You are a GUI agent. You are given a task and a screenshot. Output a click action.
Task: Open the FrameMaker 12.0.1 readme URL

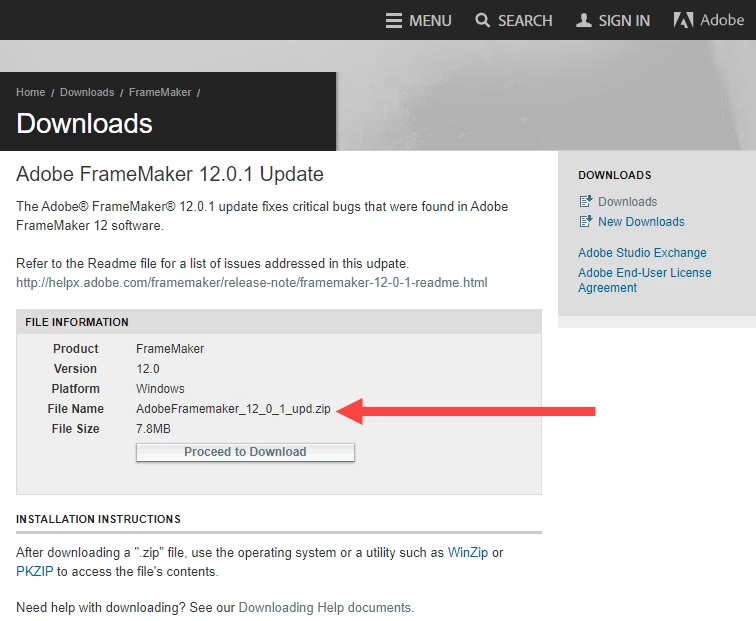point(252,283)
